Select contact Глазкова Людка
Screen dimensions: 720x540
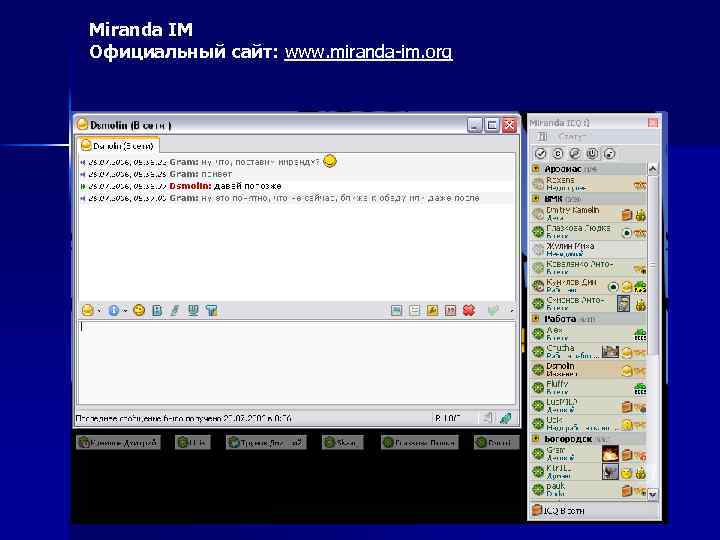[589, 232]
